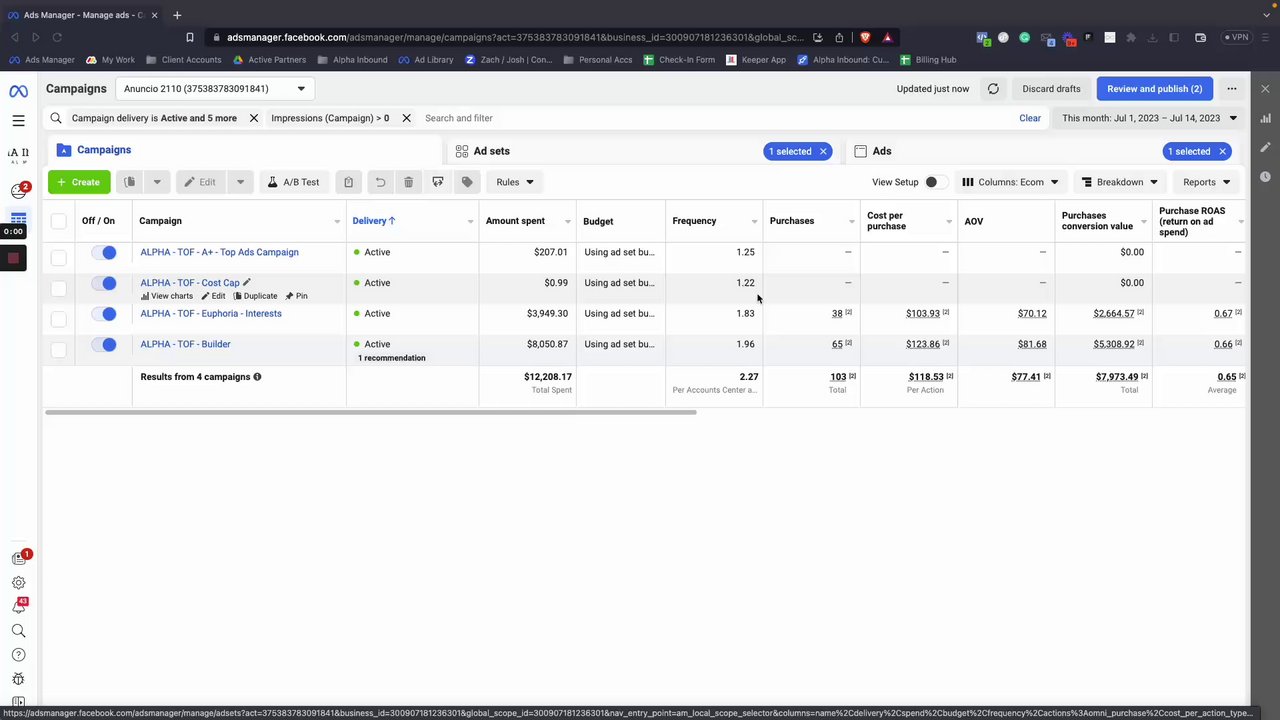1280x720 pixels.
Task: Reload the browser page
Action: coord(57,38)
